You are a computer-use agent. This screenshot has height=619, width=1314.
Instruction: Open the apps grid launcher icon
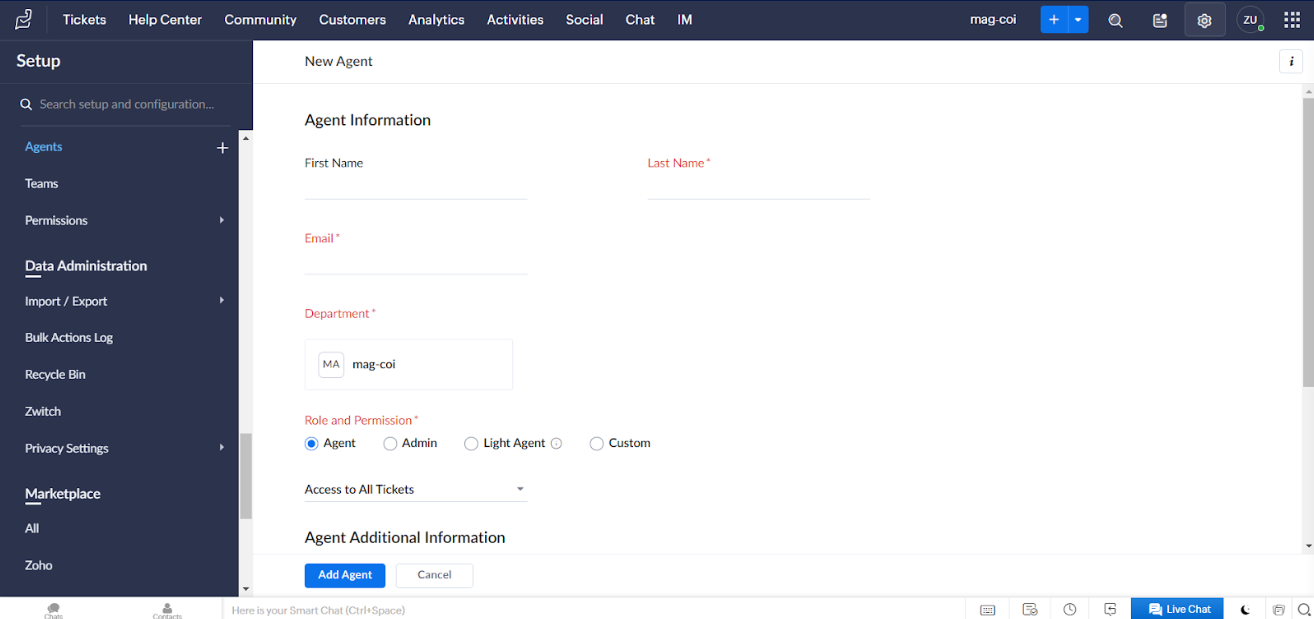pyautogui.click(x=1291, y=20)
